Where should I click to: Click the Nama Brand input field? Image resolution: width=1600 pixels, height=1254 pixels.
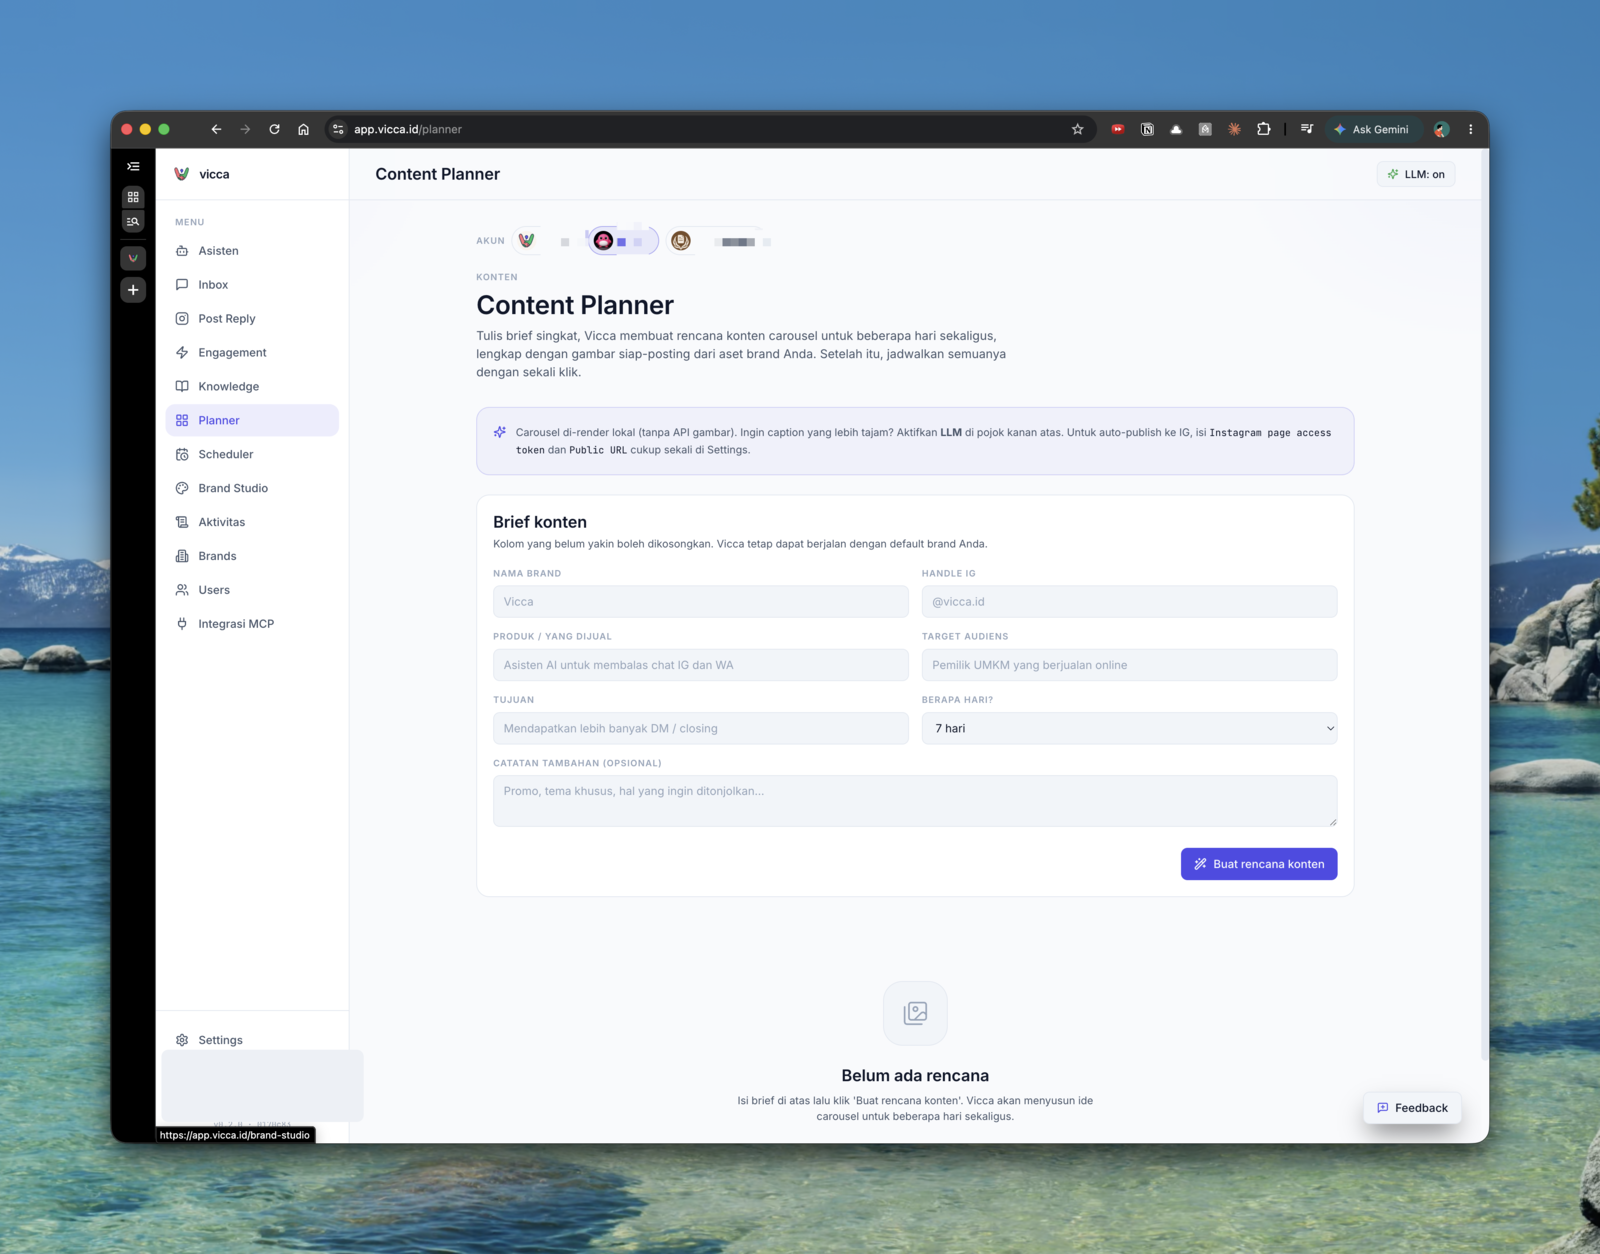(x=700, y=602)
